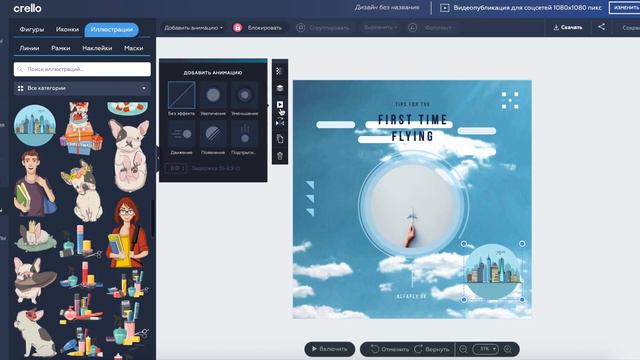Open the Рамки sub-tab
The height and width of the screenshot is (360, 640).
click(60, 48)
